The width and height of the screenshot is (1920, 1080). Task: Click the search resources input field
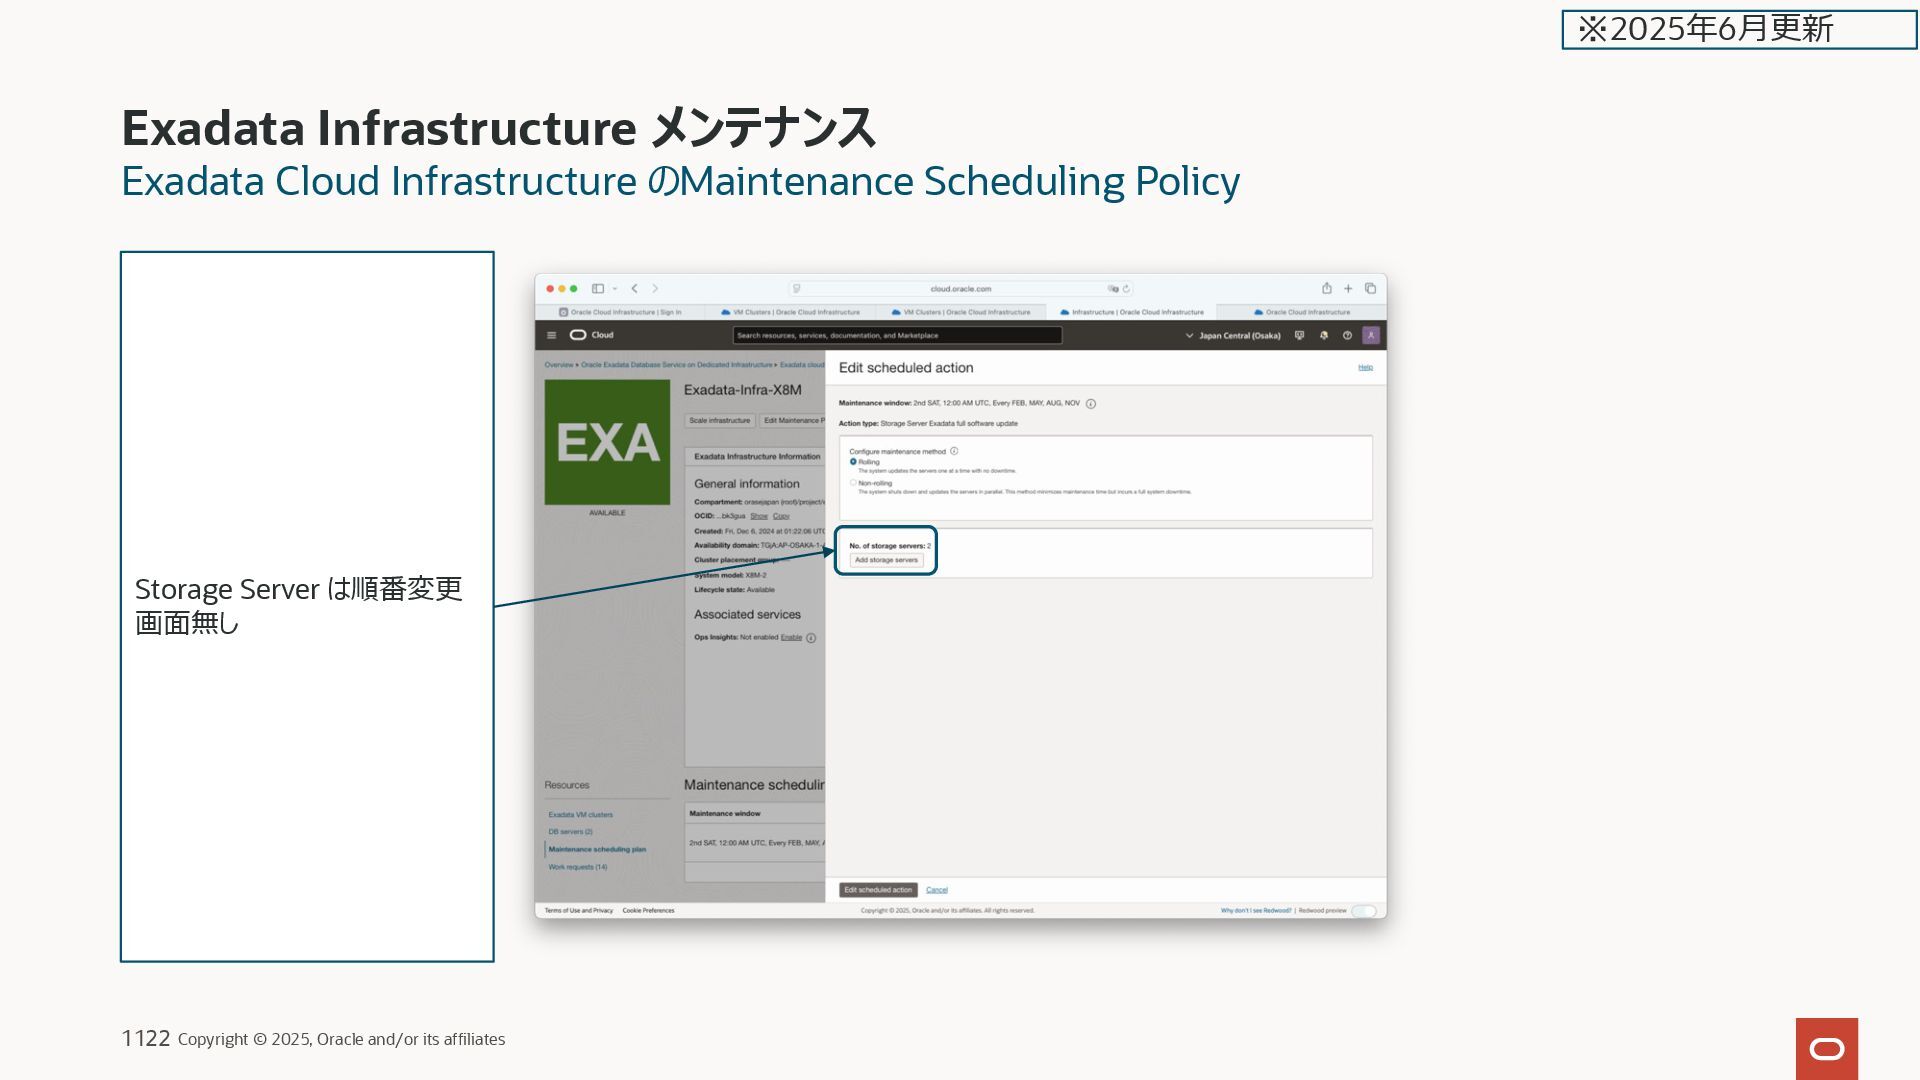pos(897,336)
